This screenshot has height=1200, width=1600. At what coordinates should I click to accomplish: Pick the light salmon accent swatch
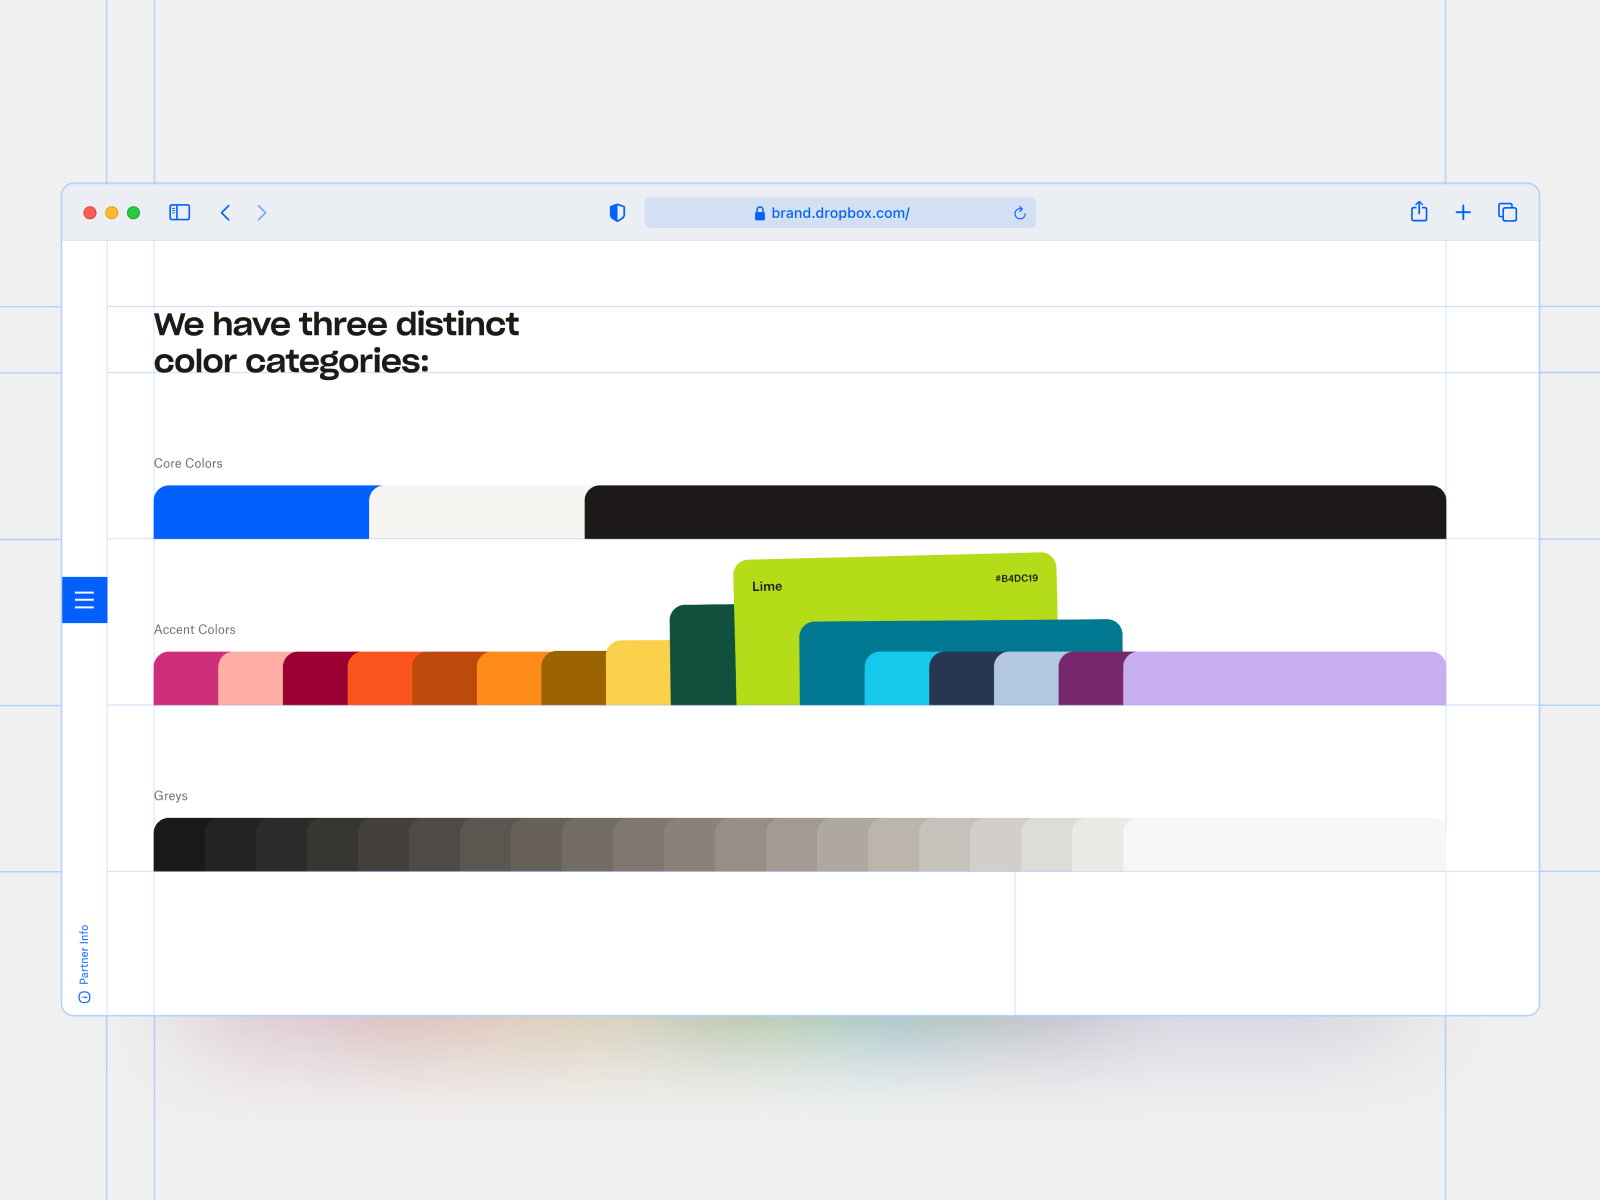point(251,679)
